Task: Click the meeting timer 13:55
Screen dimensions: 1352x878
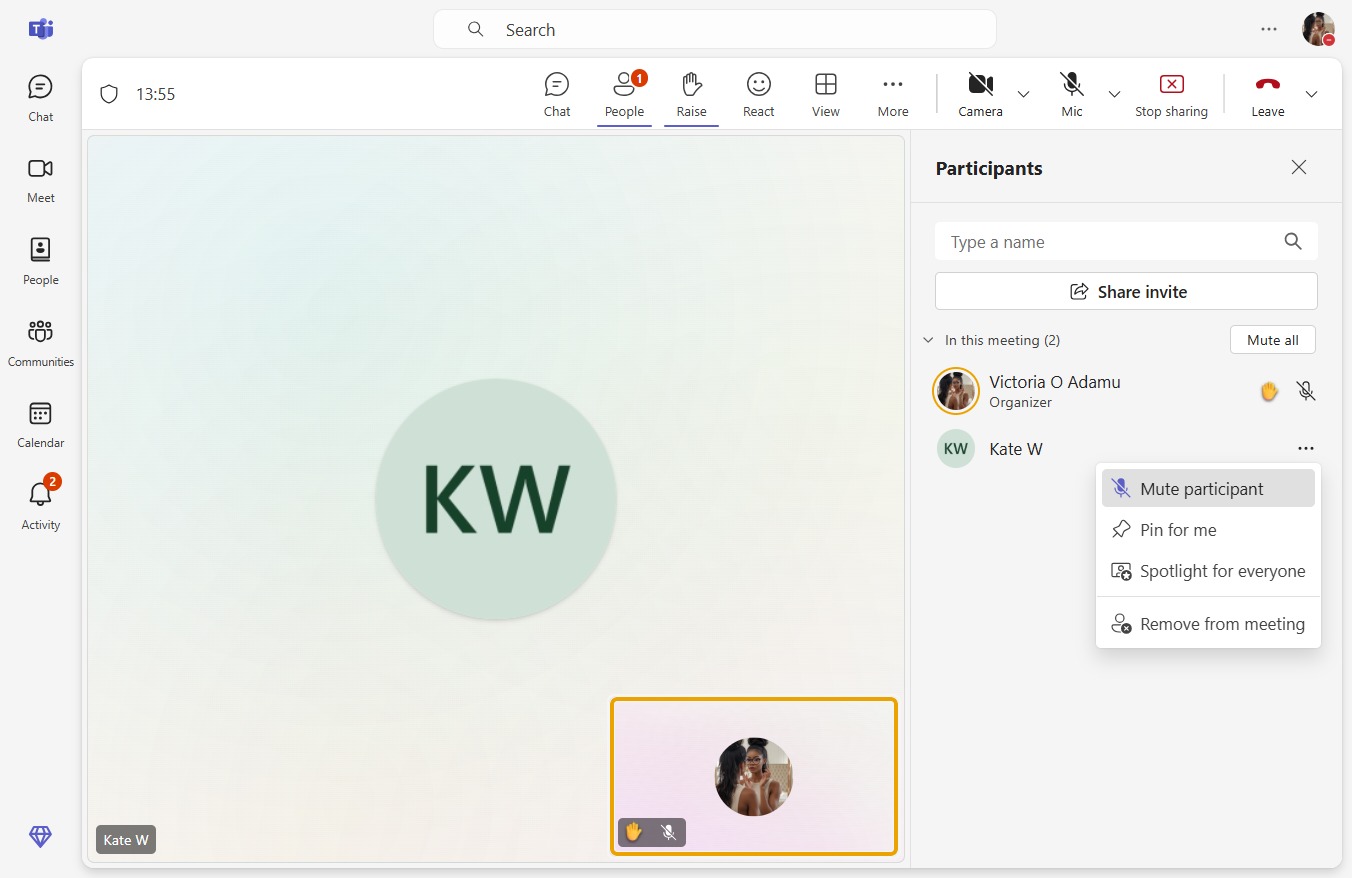Action: (x=155, y=94)
